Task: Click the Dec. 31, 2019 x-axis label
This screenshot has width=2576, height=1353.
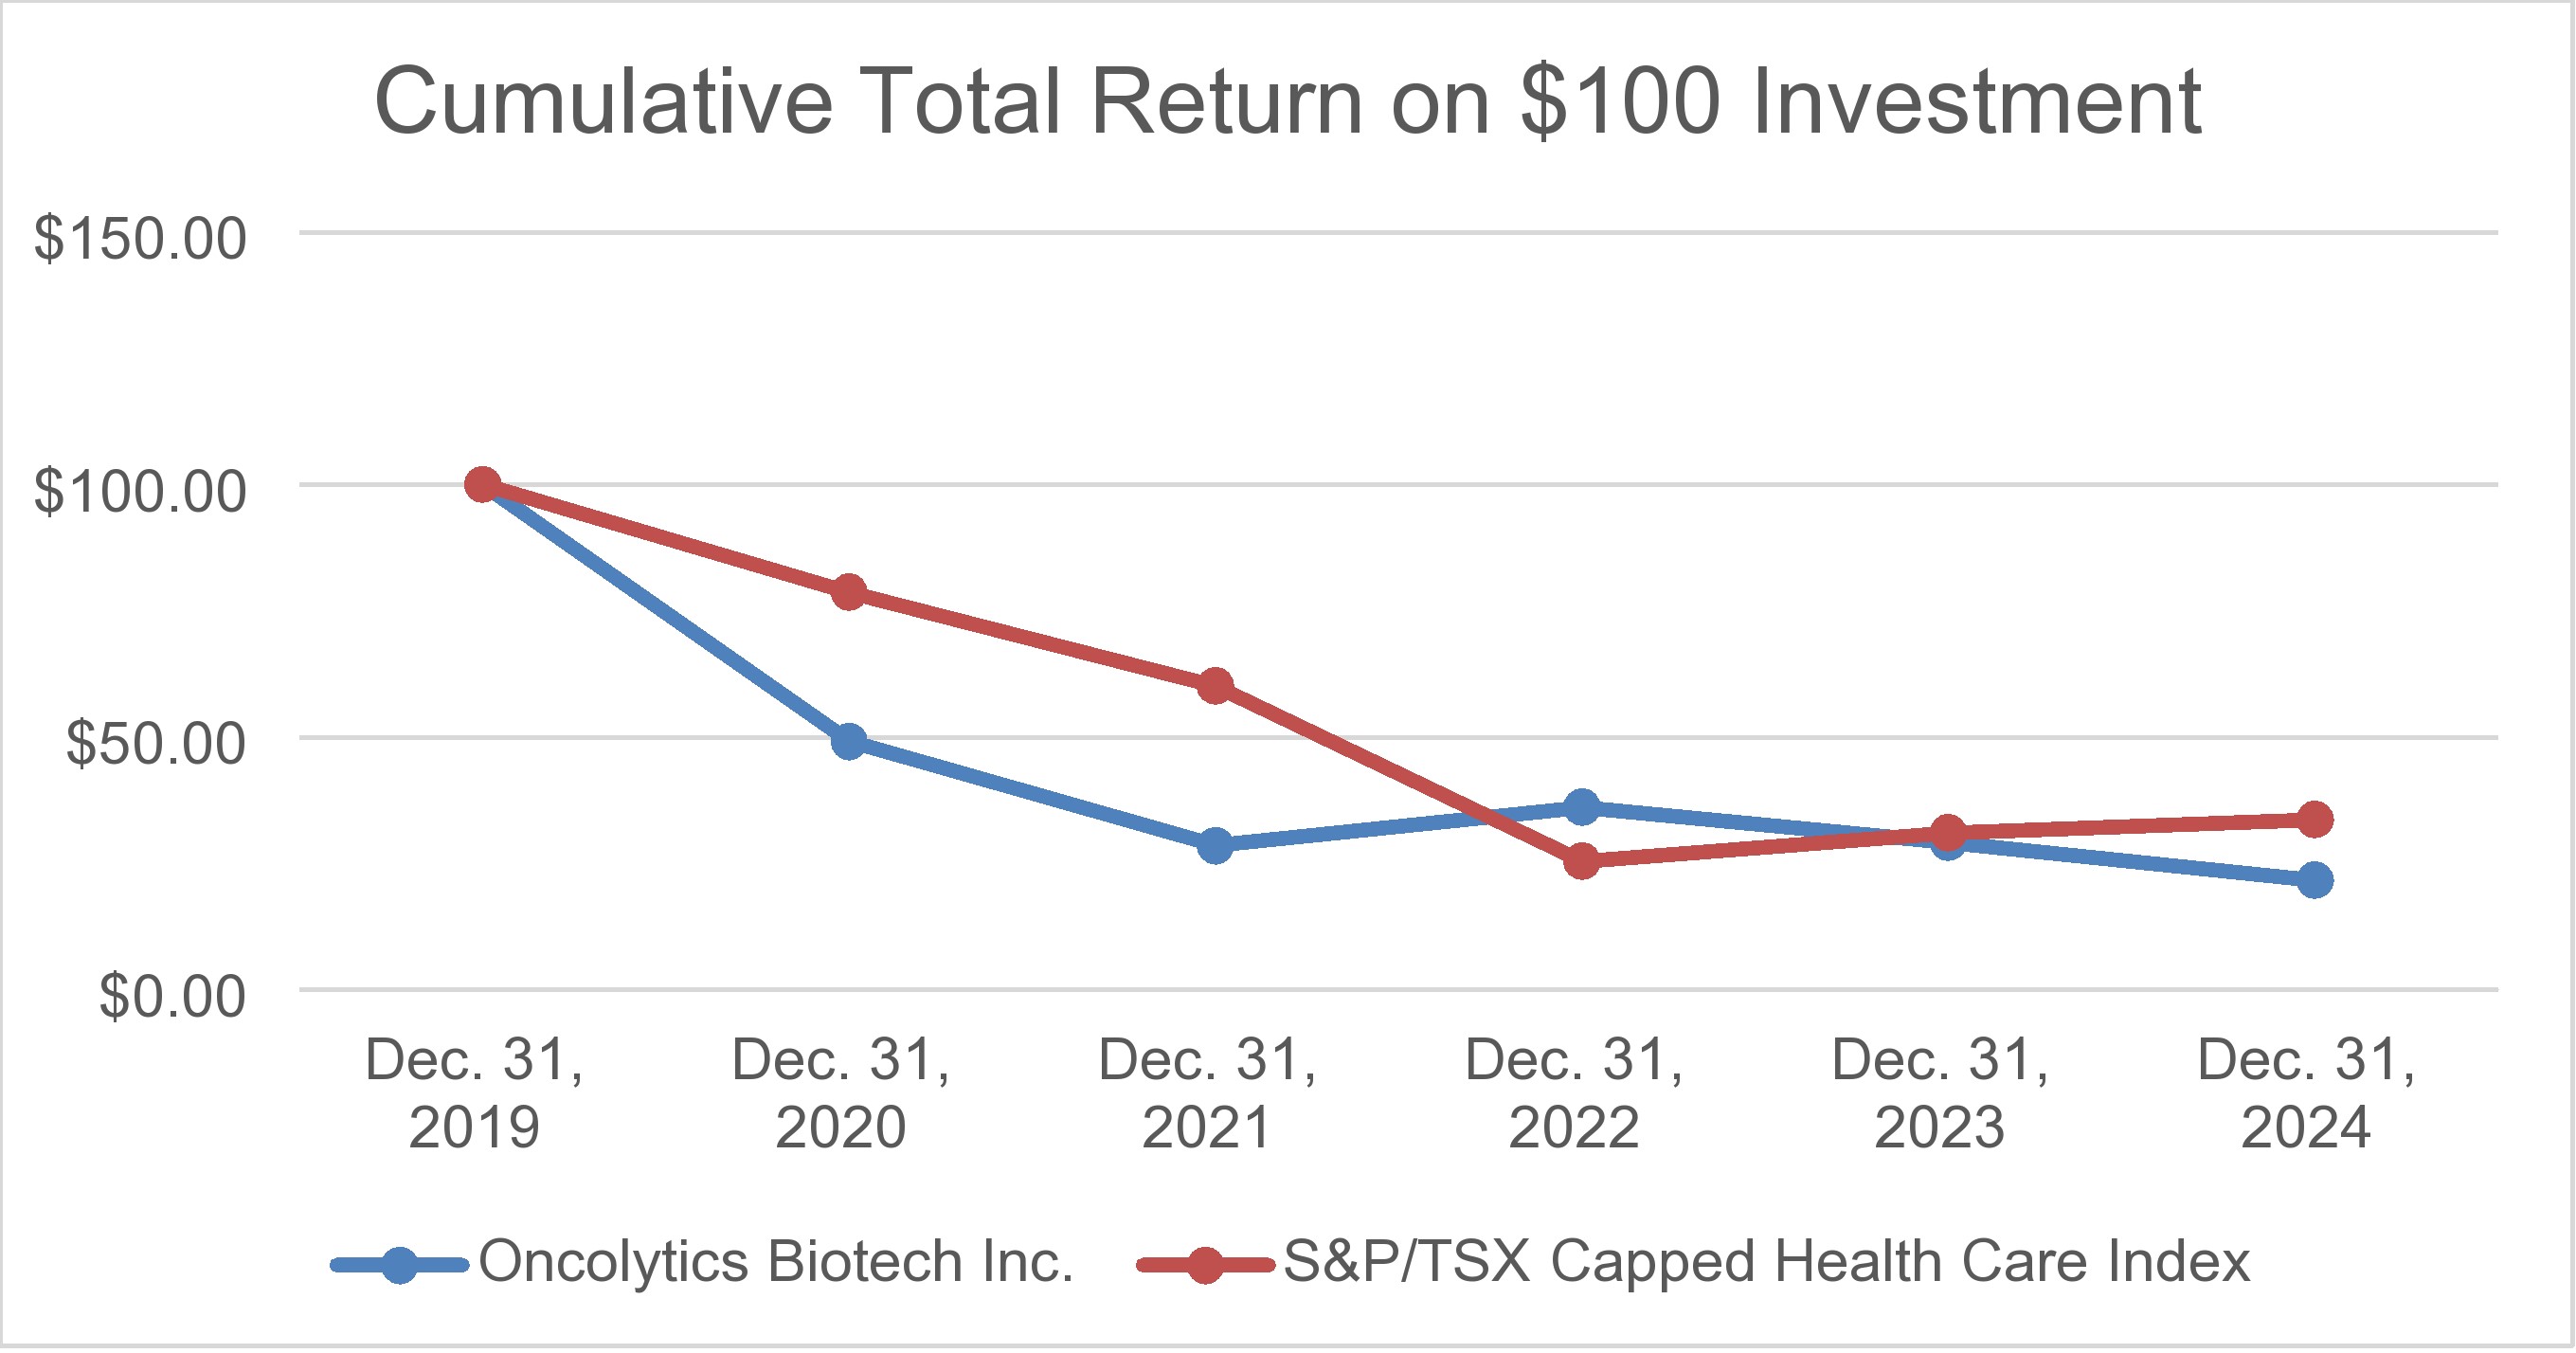Action: point(474,1094)
